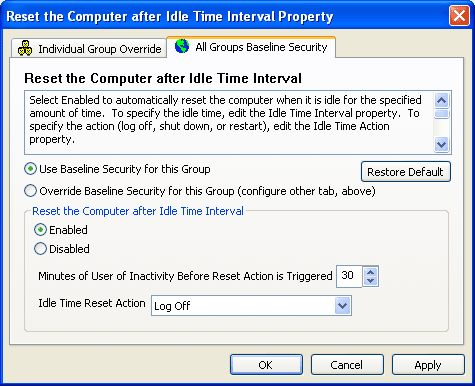Viewport: 475px width, 386px height.
Task: Increase minutes with spinner up arrow
Action: [371, 272]
